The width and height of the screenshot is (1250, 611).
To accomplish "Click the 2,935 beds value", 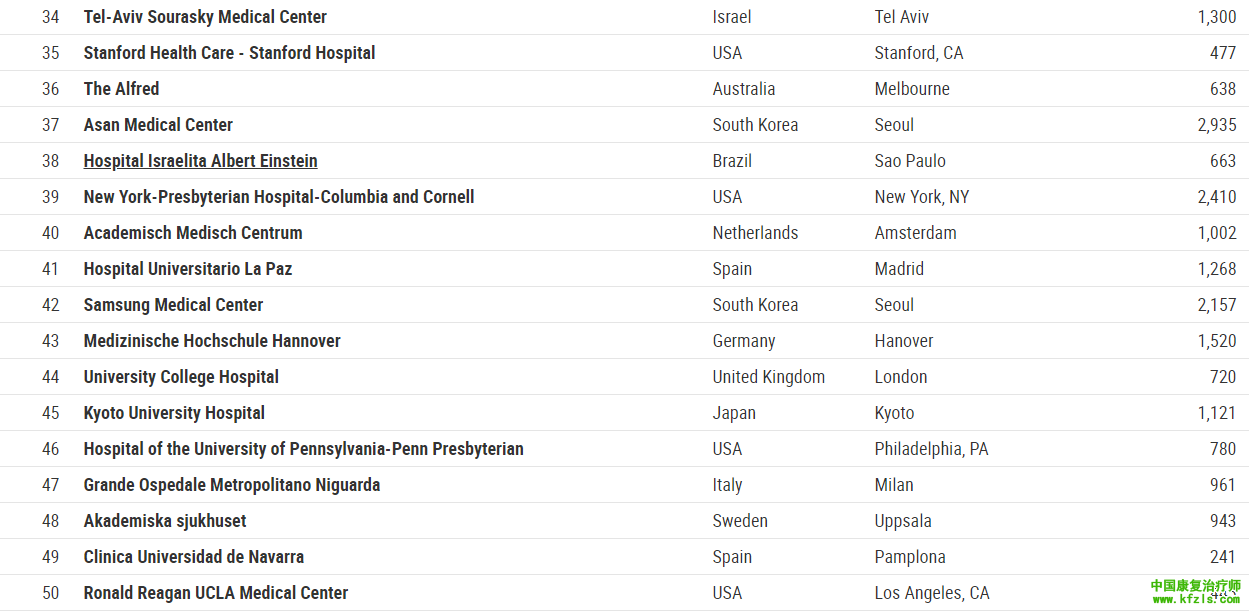I will click(x=1216, y=125).
